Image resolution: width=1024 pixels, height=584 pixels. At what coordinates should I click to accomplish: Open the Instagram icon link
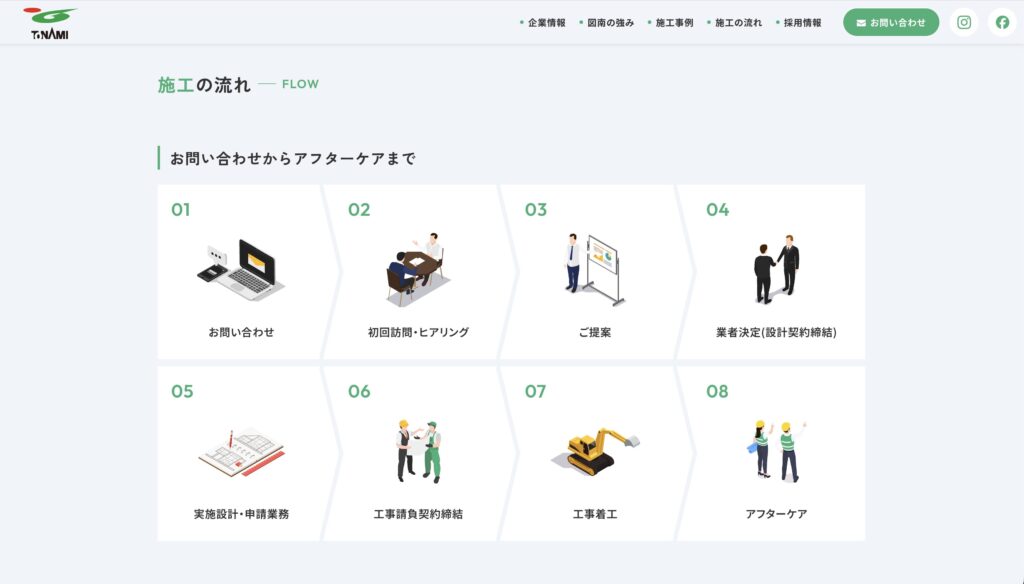click(964, 22)
